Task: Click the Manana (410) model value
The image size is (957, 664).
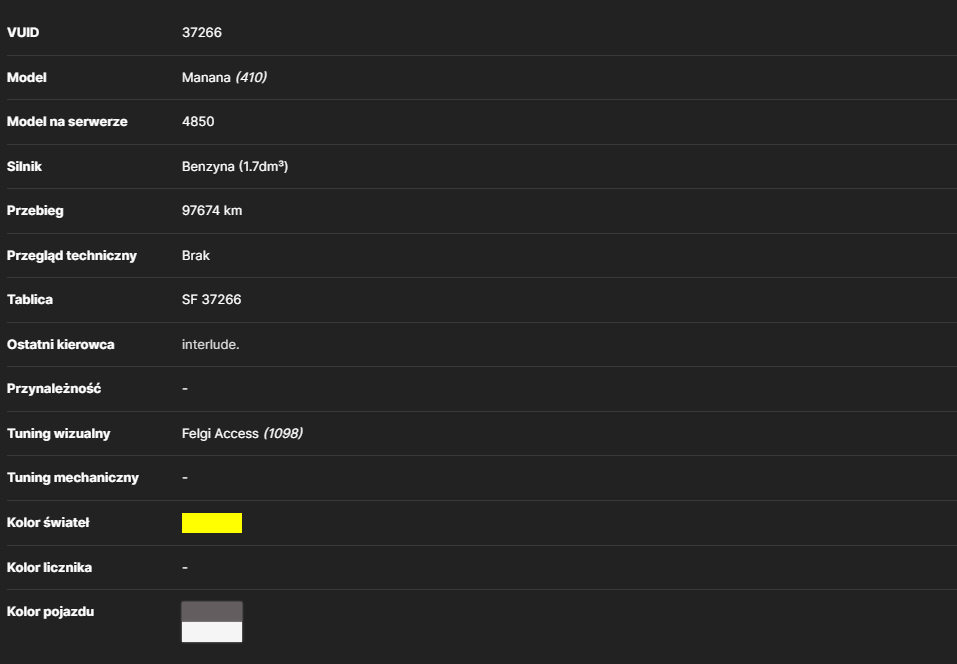Action: (224, 78)
